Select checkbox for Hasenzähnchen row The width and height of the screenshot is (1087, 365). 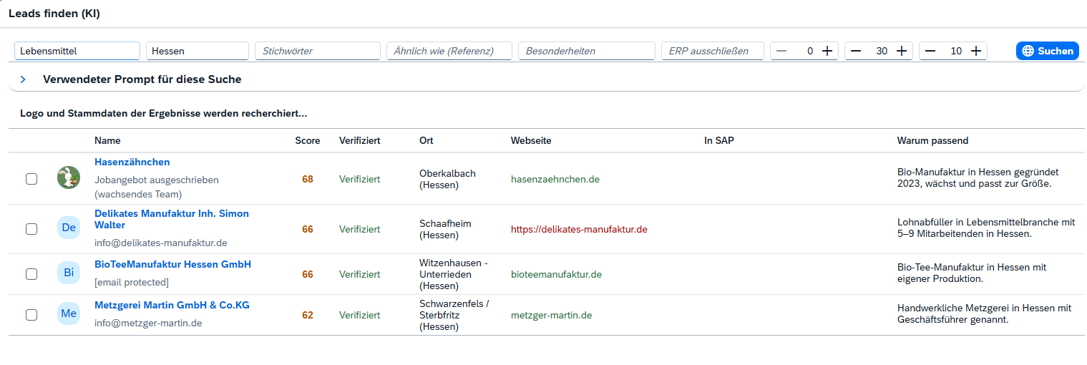pyautogui.click(x=31, y=179)
